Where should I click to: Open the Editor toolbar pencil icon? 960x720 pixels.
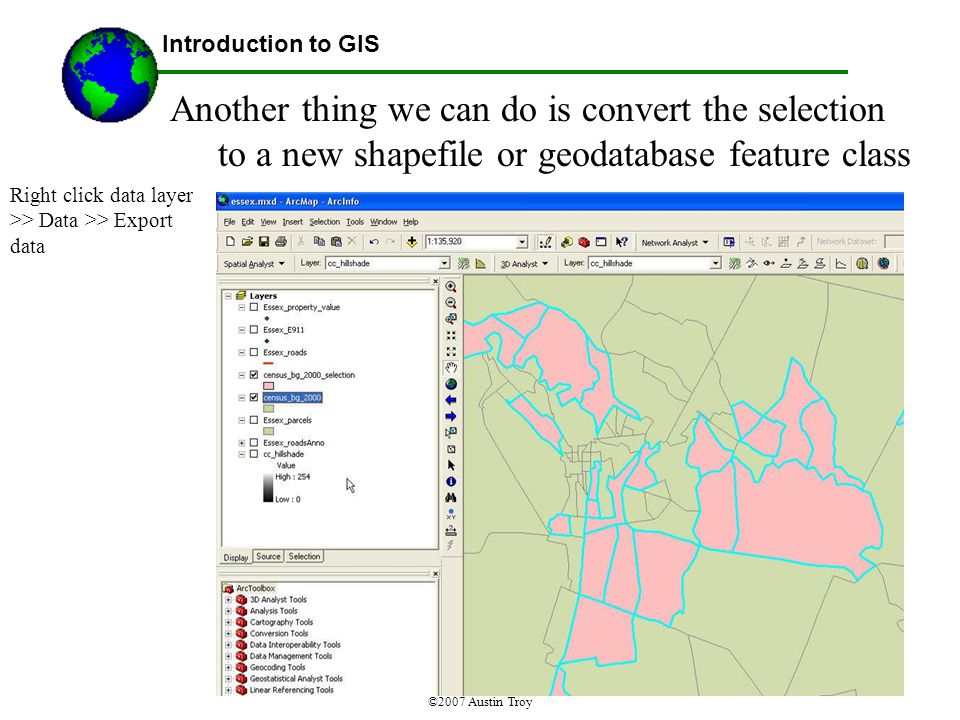(x=545, y=242)
